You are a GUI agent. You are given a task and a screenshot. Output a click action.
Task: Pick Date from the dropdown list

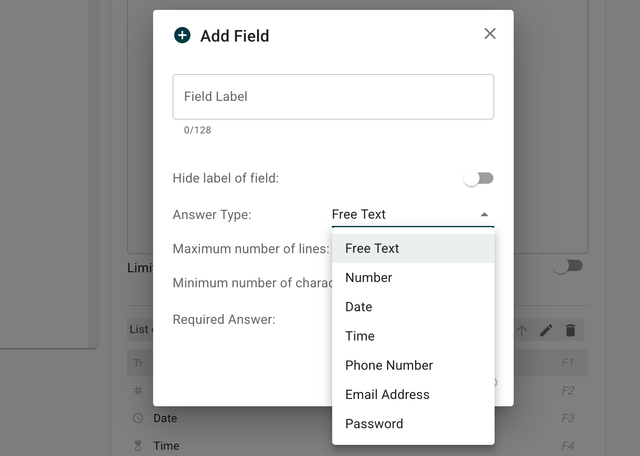click(x=359, y=307)
